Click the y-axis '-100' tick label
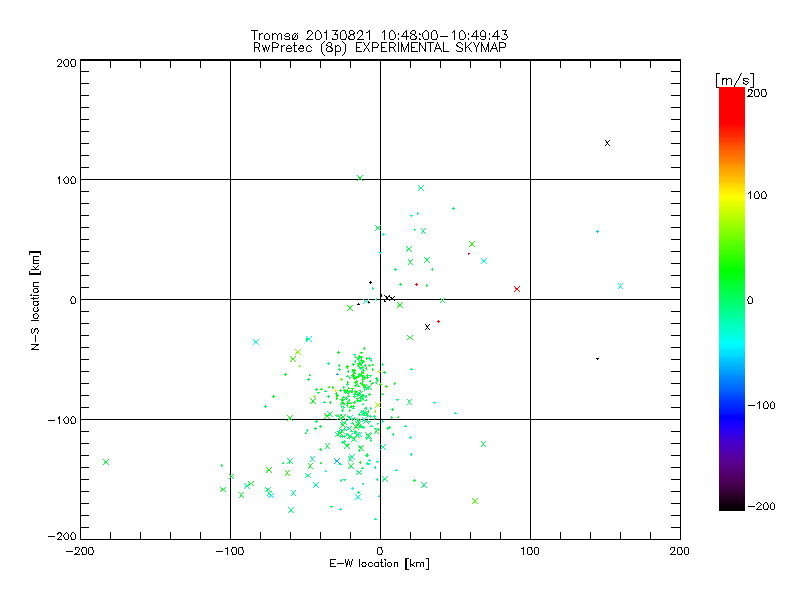Viewport: 800px width, 600px height. tap(62, 420)
